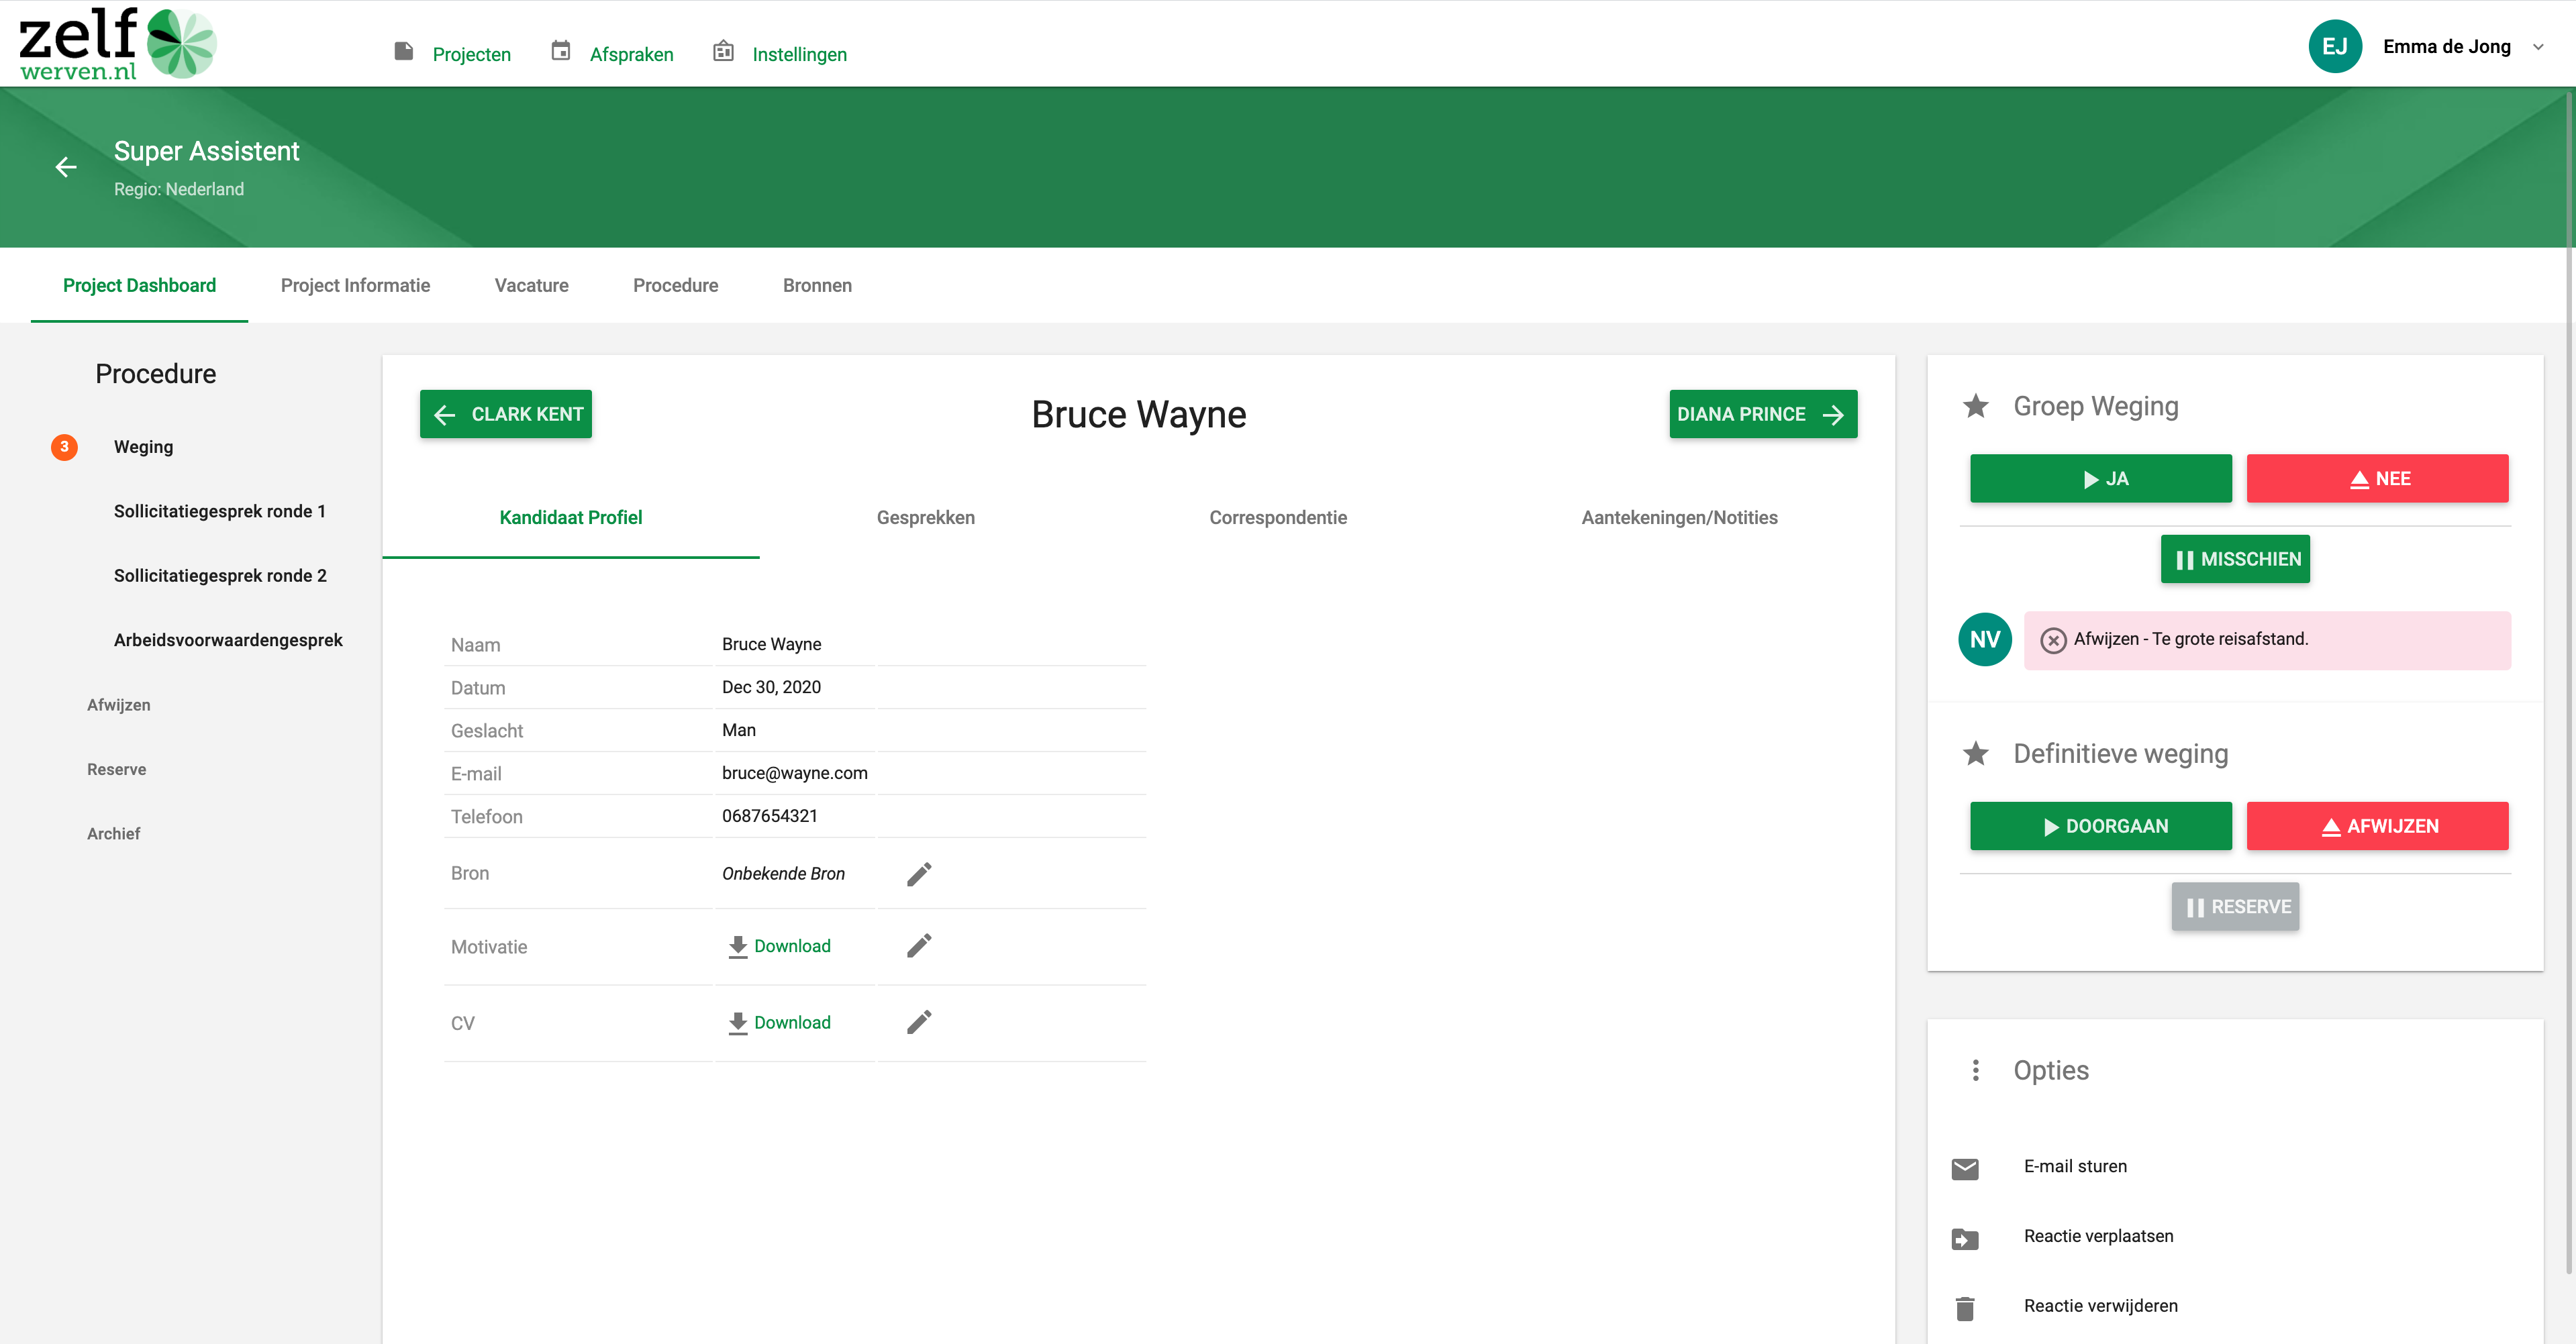Select the Vacature project tab
2576x1344 pixels.
531,286
